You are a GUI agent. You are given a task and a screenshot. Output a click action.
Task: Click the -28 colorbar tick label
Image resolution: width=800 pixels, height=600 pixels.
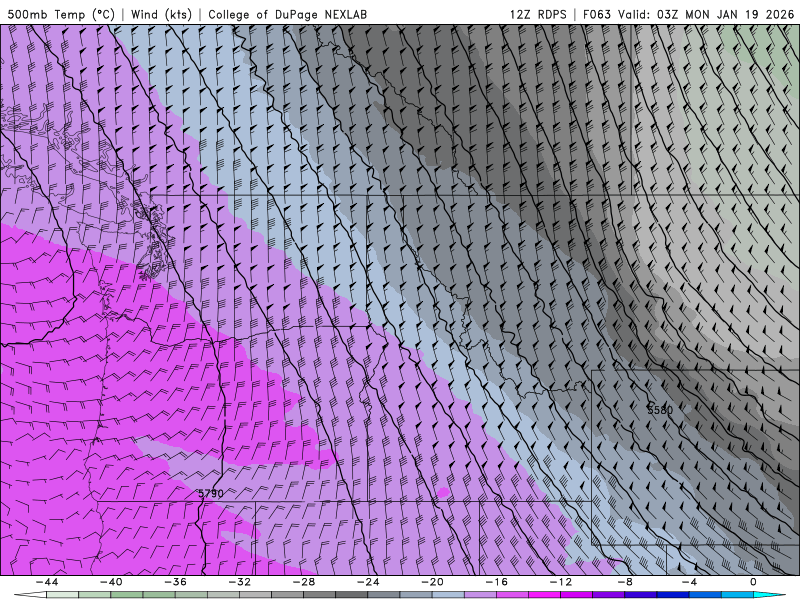[304, 582]
